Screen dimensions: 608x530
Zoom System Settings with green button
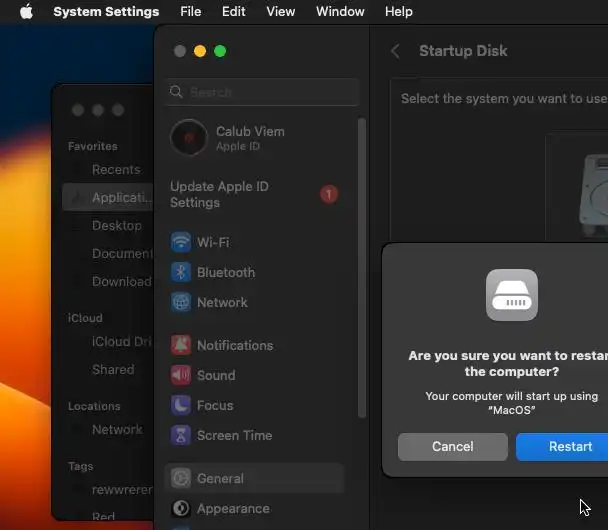pyautogui.click(x=220, y=51)
